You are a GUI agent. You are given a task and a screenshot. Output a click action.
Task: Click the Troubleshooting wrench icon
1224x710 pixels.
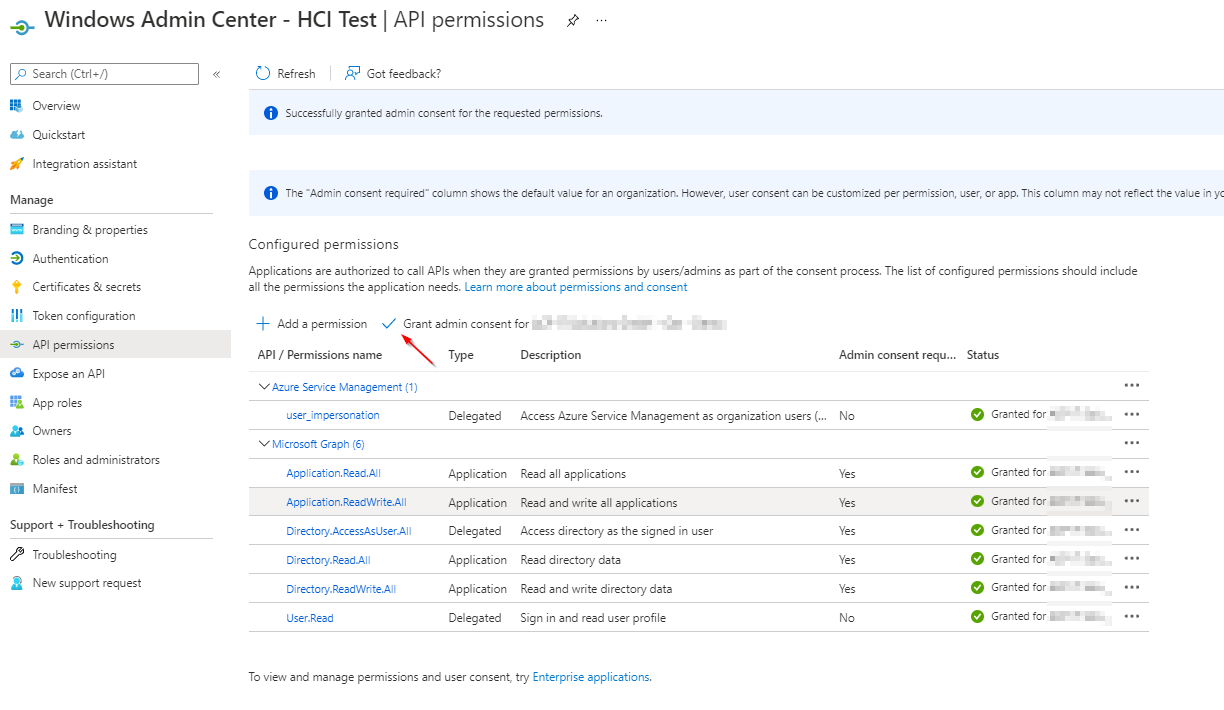(x=17, y=555)
